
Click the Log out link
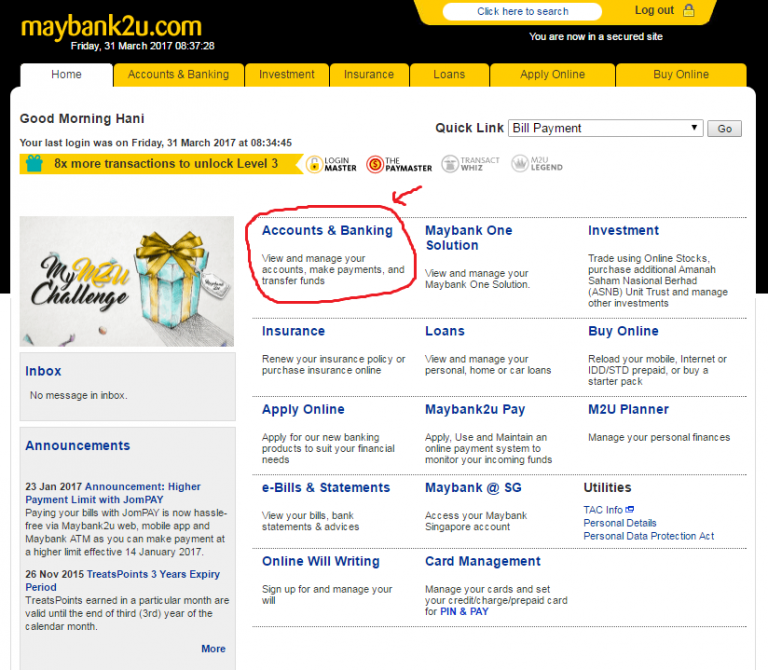(x=654, y=10)
